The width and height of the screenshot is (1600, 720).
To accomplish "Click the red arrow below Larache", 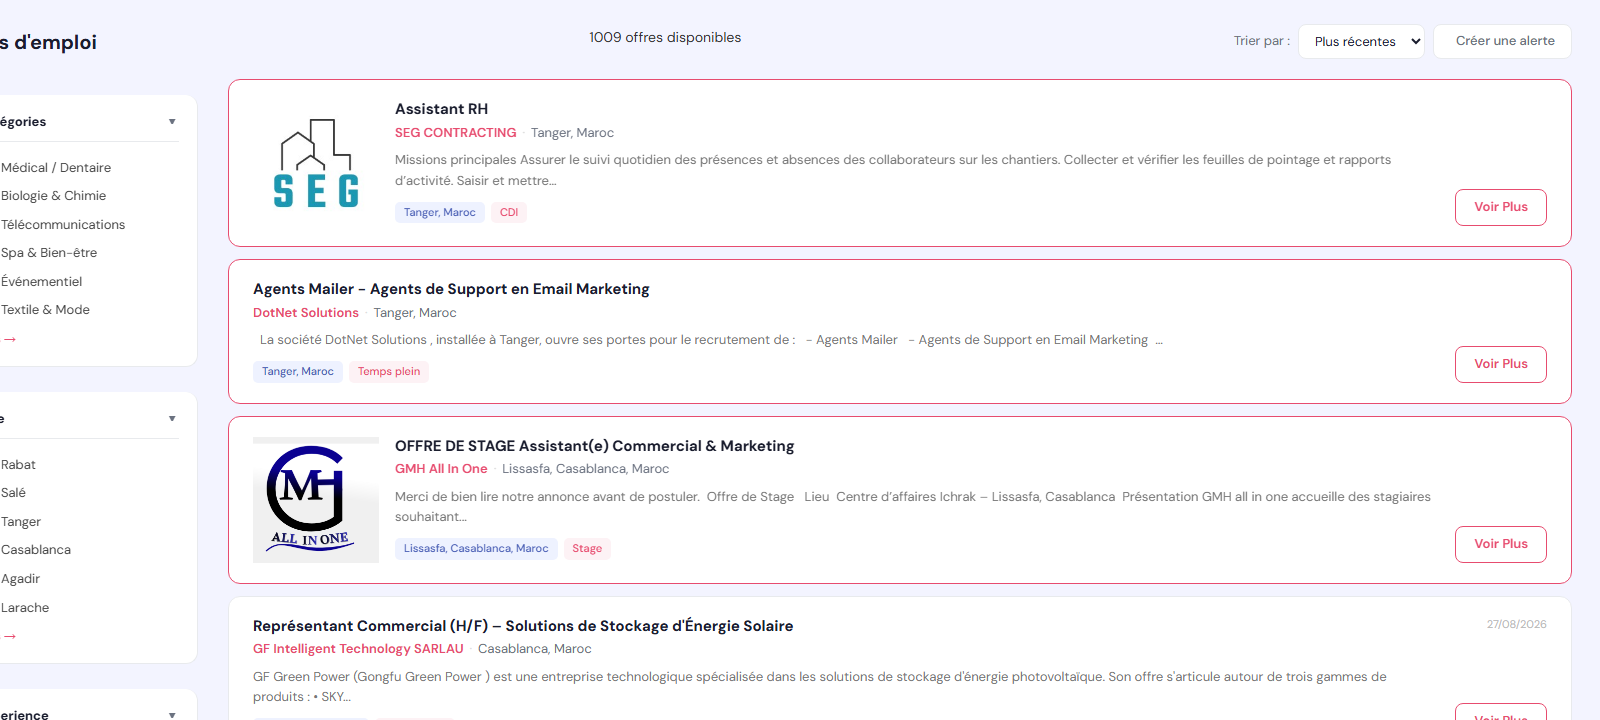I will pos(10,636).
